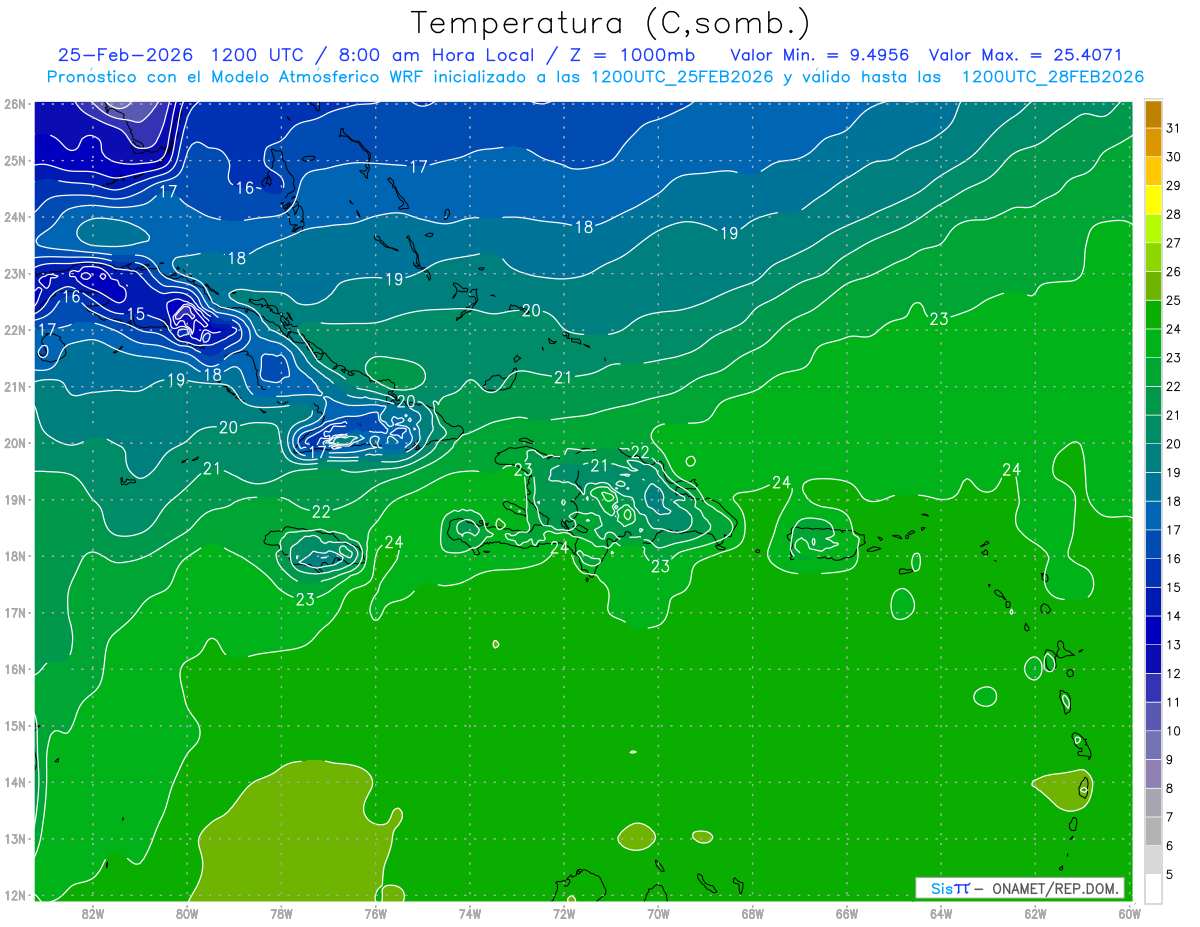1200x927 pixels.
Task: Click the "14N" latitude axis label
Action: (x=15, y=782)
